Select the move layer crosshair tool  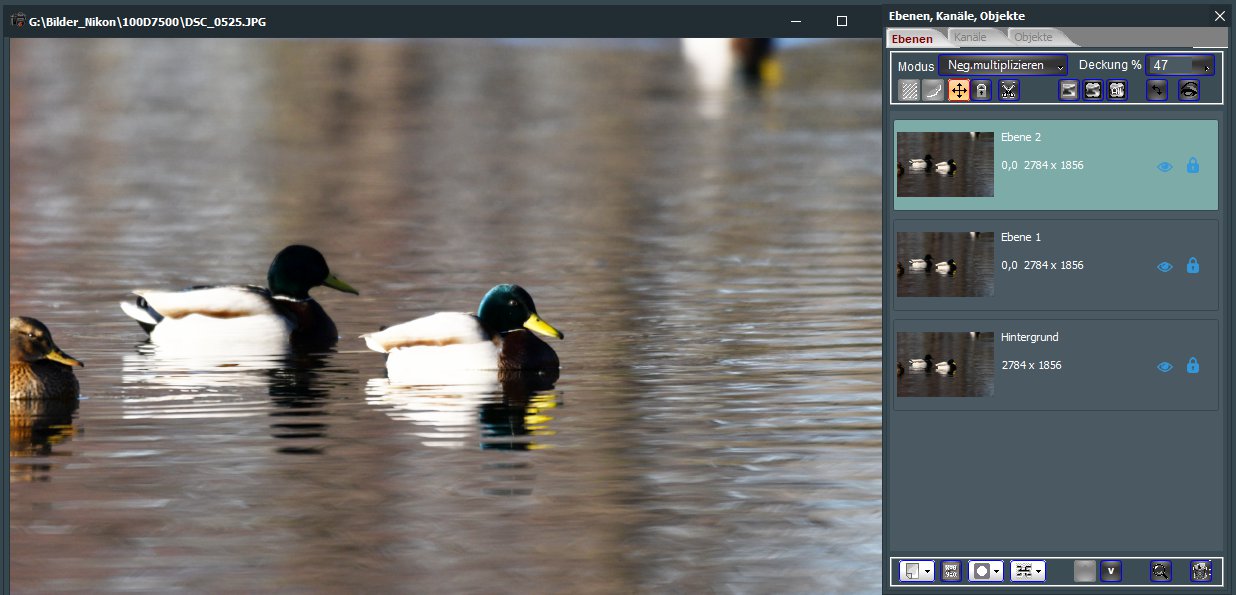click(959, 91)
